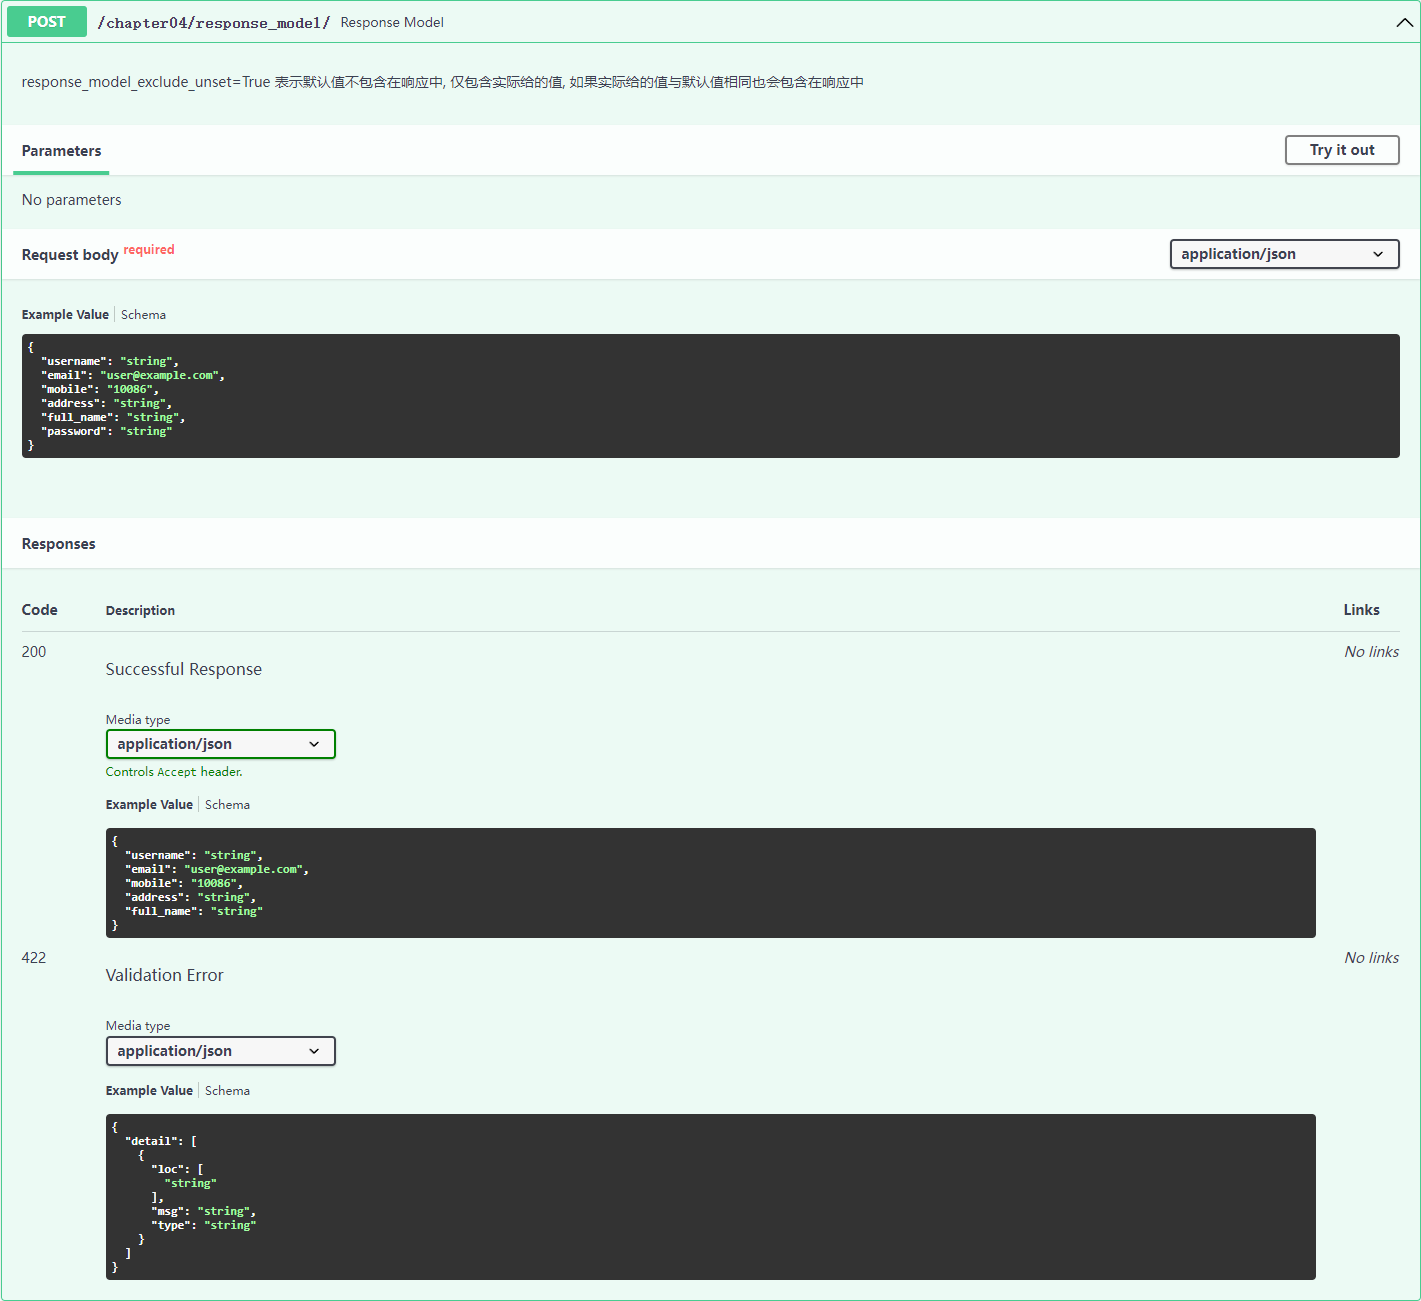Select Example Value tab for 200 response
The image size is (1421, 1301).
(149, 804)
